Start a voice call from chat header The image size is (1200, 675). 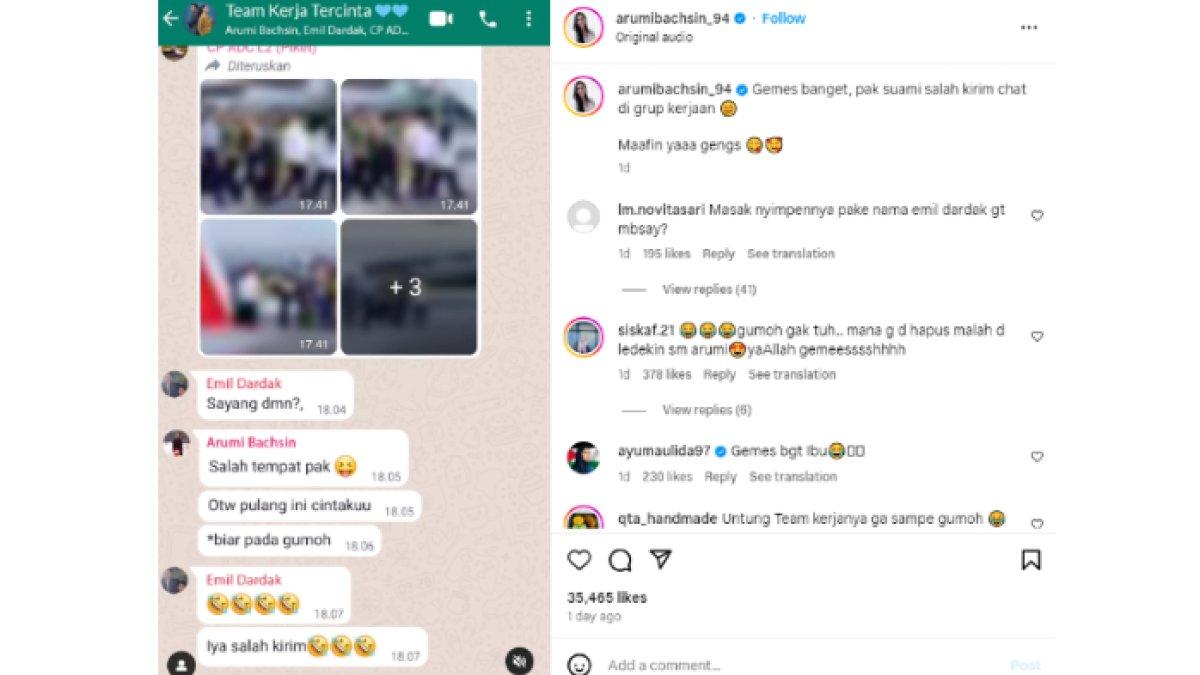(488, 18)
